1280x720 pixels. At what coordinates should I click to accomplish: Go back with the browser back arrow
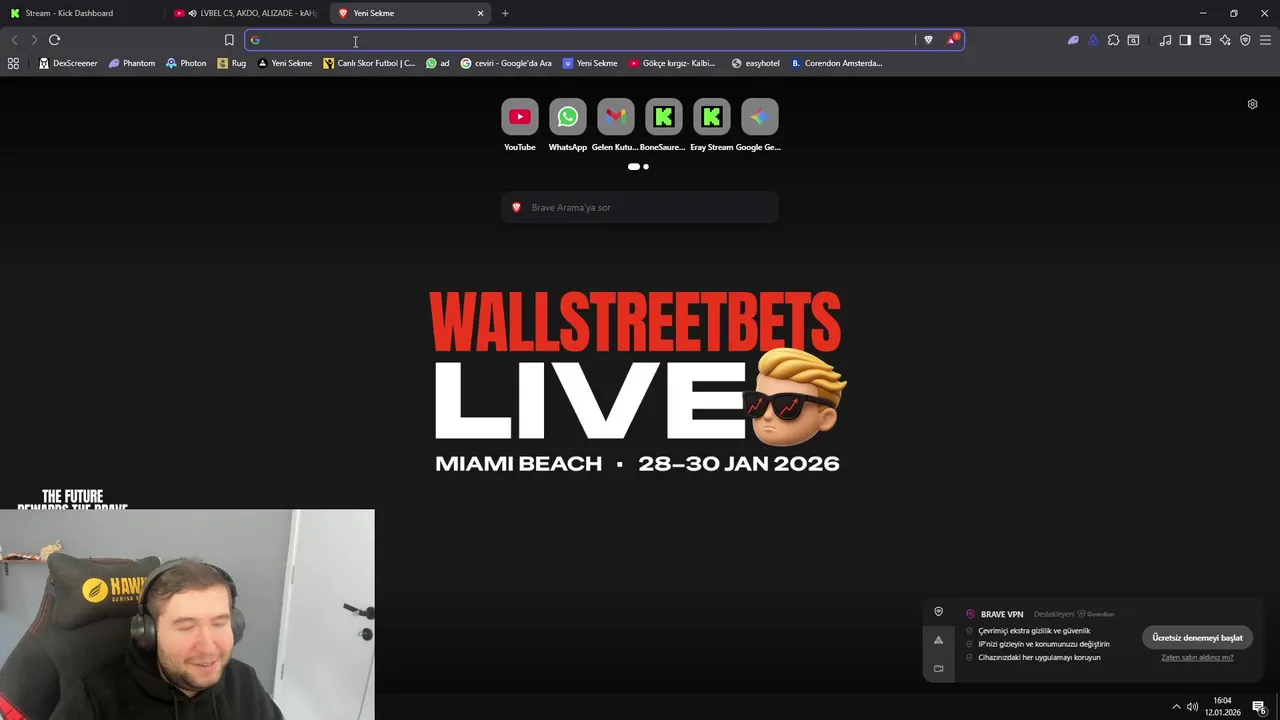coord(14,40)
